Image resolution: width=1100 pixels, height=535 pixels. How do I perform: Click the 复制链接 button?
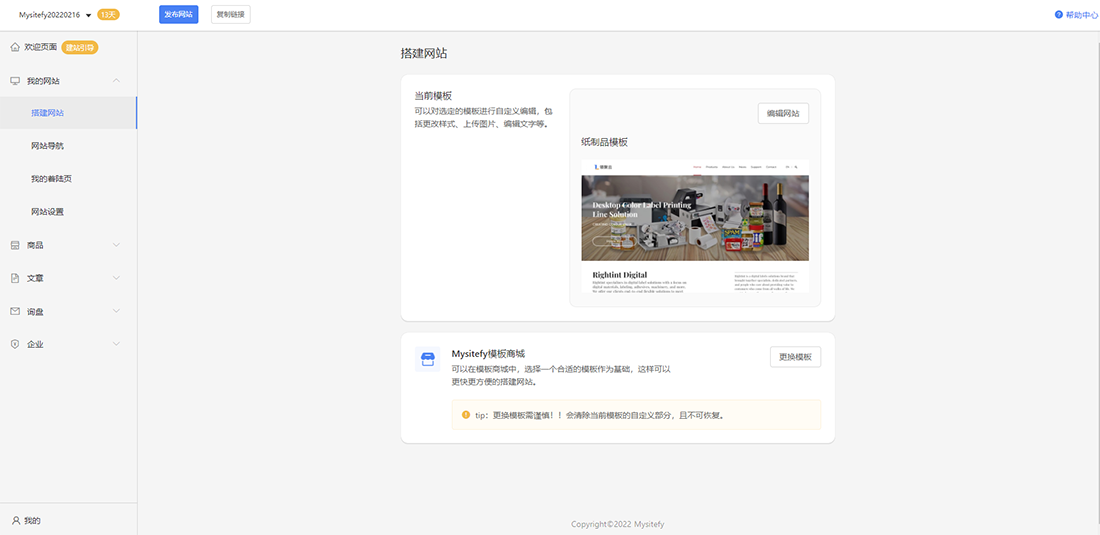tap(231, 14)
